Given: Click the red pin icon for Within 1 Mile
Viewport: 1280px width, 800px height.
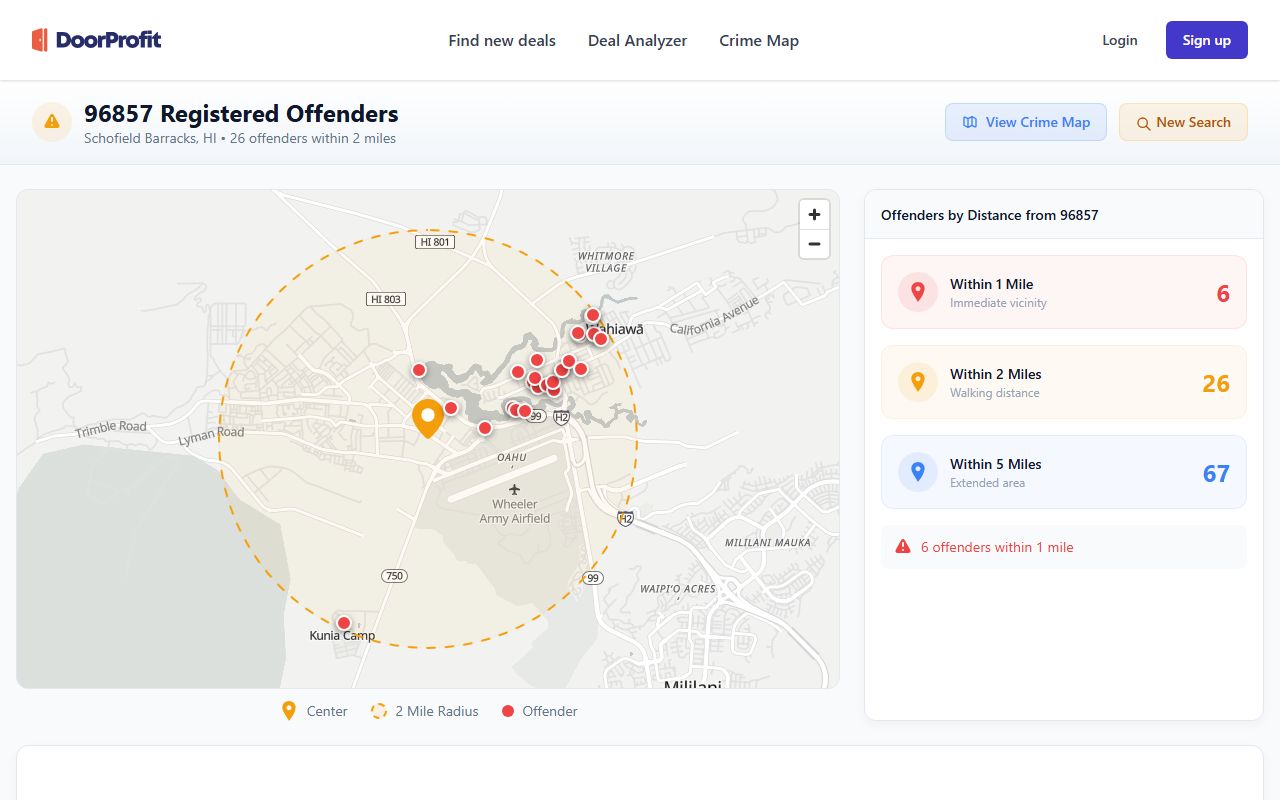Looking at the screenshot, I should [918, 292].
